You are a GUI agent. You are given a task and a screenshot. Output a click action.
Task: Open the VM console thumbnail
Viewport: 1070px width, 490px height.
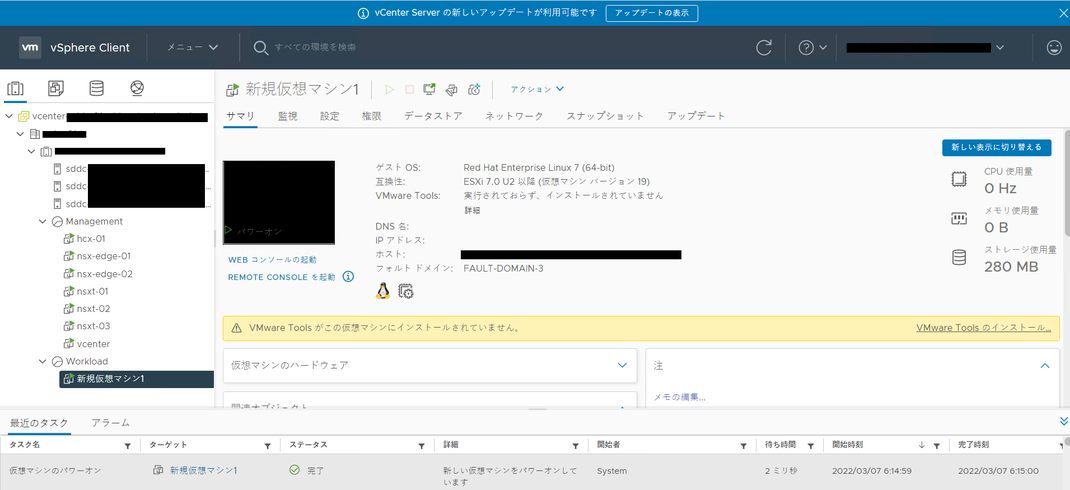click(x=279, y=203)
